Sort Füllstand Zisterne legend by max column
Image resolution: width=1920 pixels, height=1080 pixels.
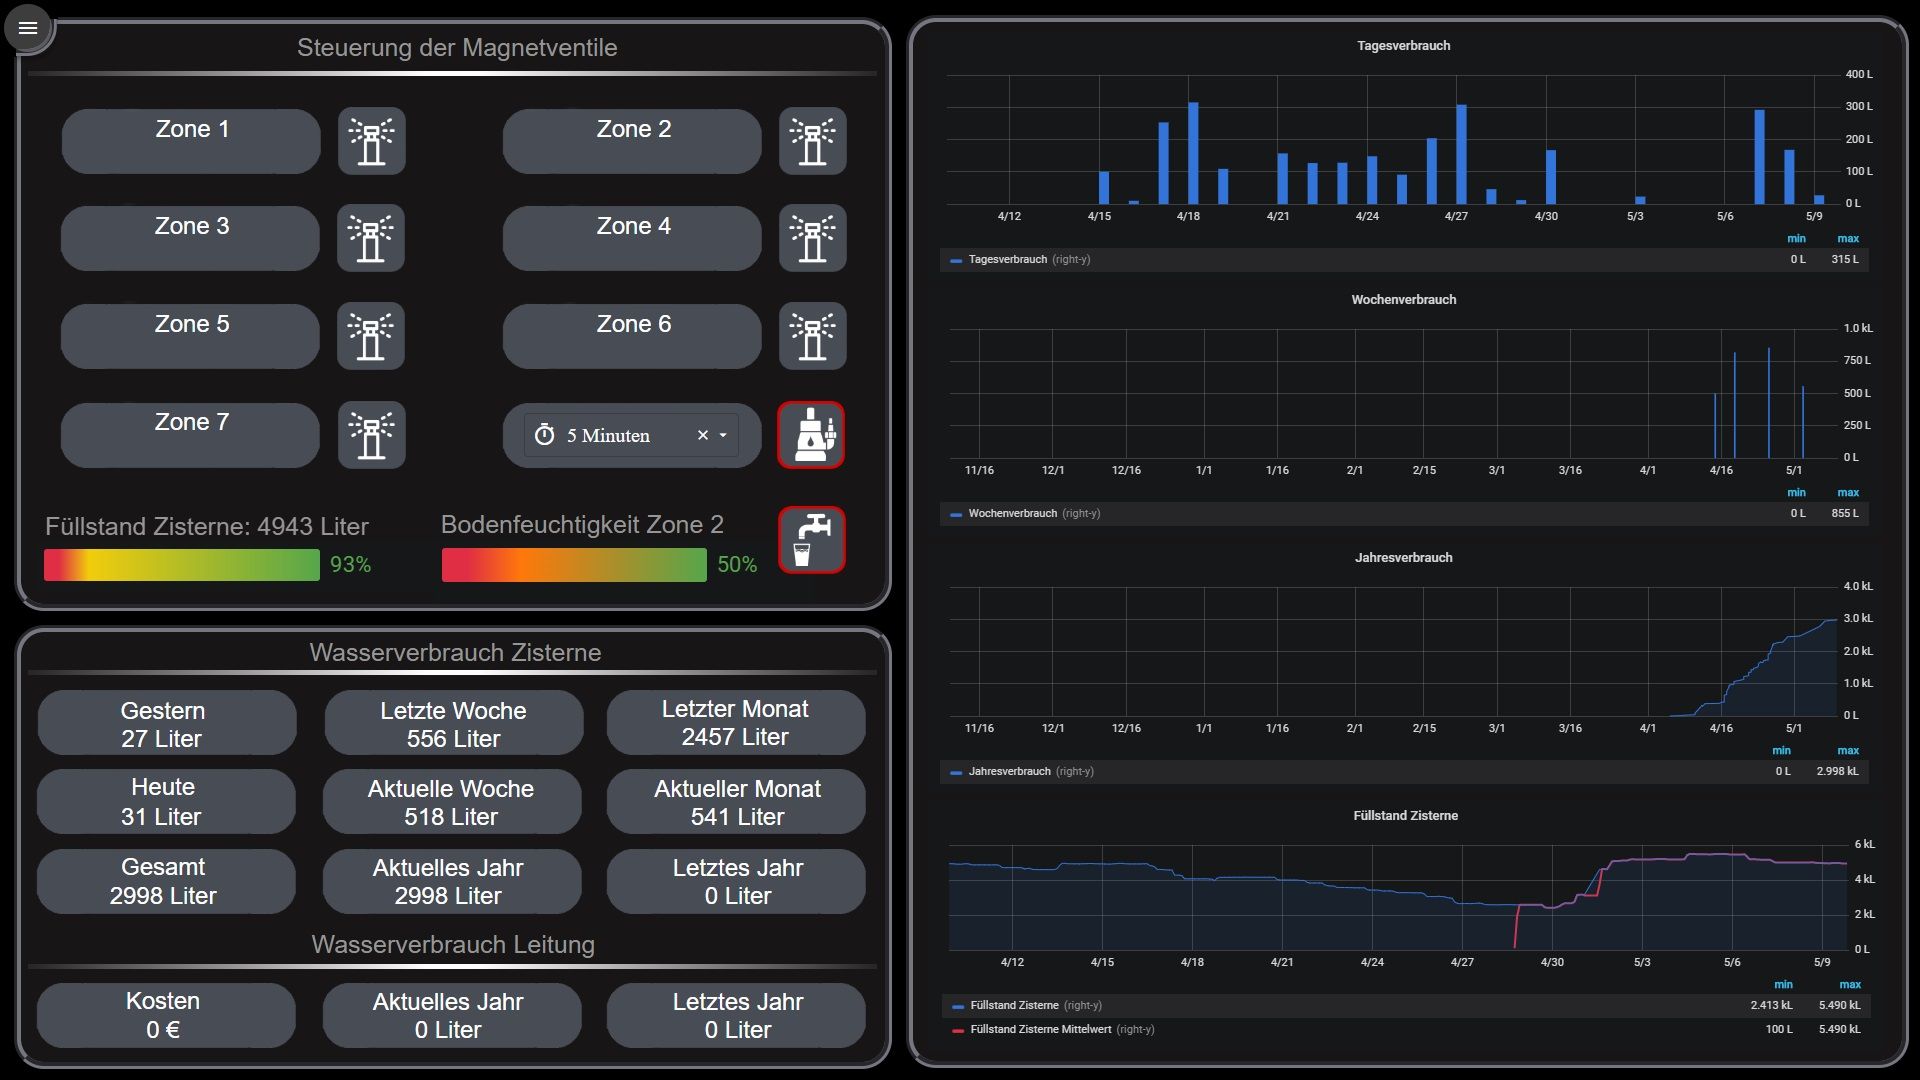[x=1850, y=984]
